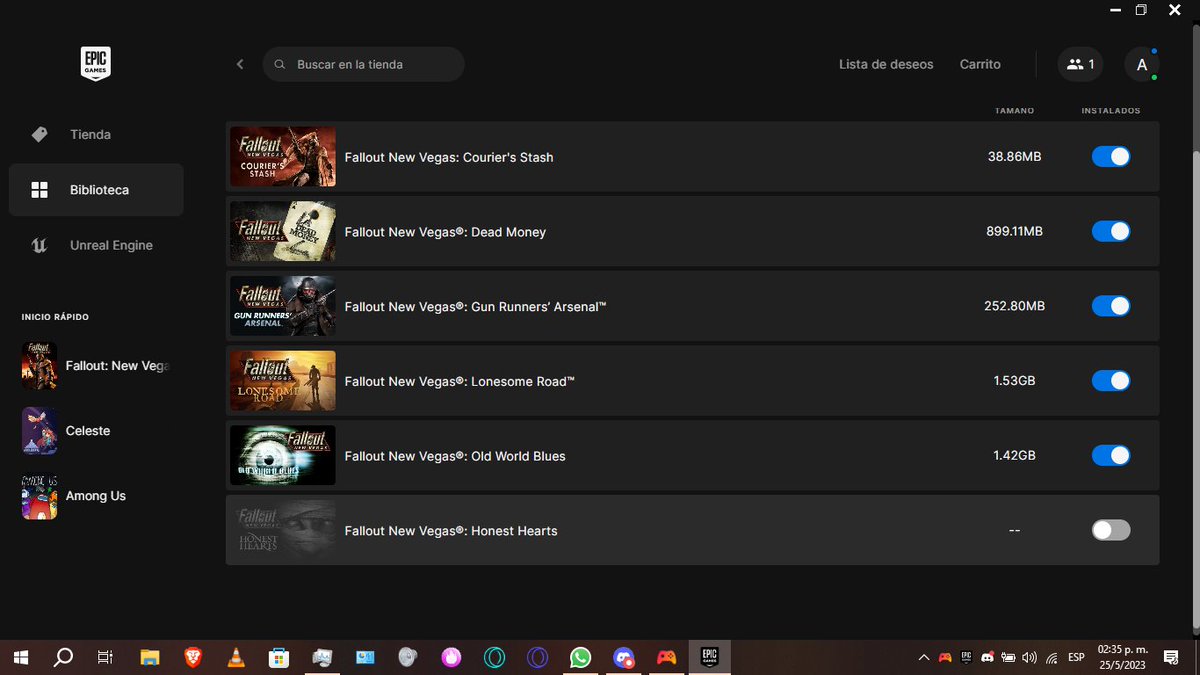
Task: Click the 1.53GB size value
Action: click(x=1014, y=381)
